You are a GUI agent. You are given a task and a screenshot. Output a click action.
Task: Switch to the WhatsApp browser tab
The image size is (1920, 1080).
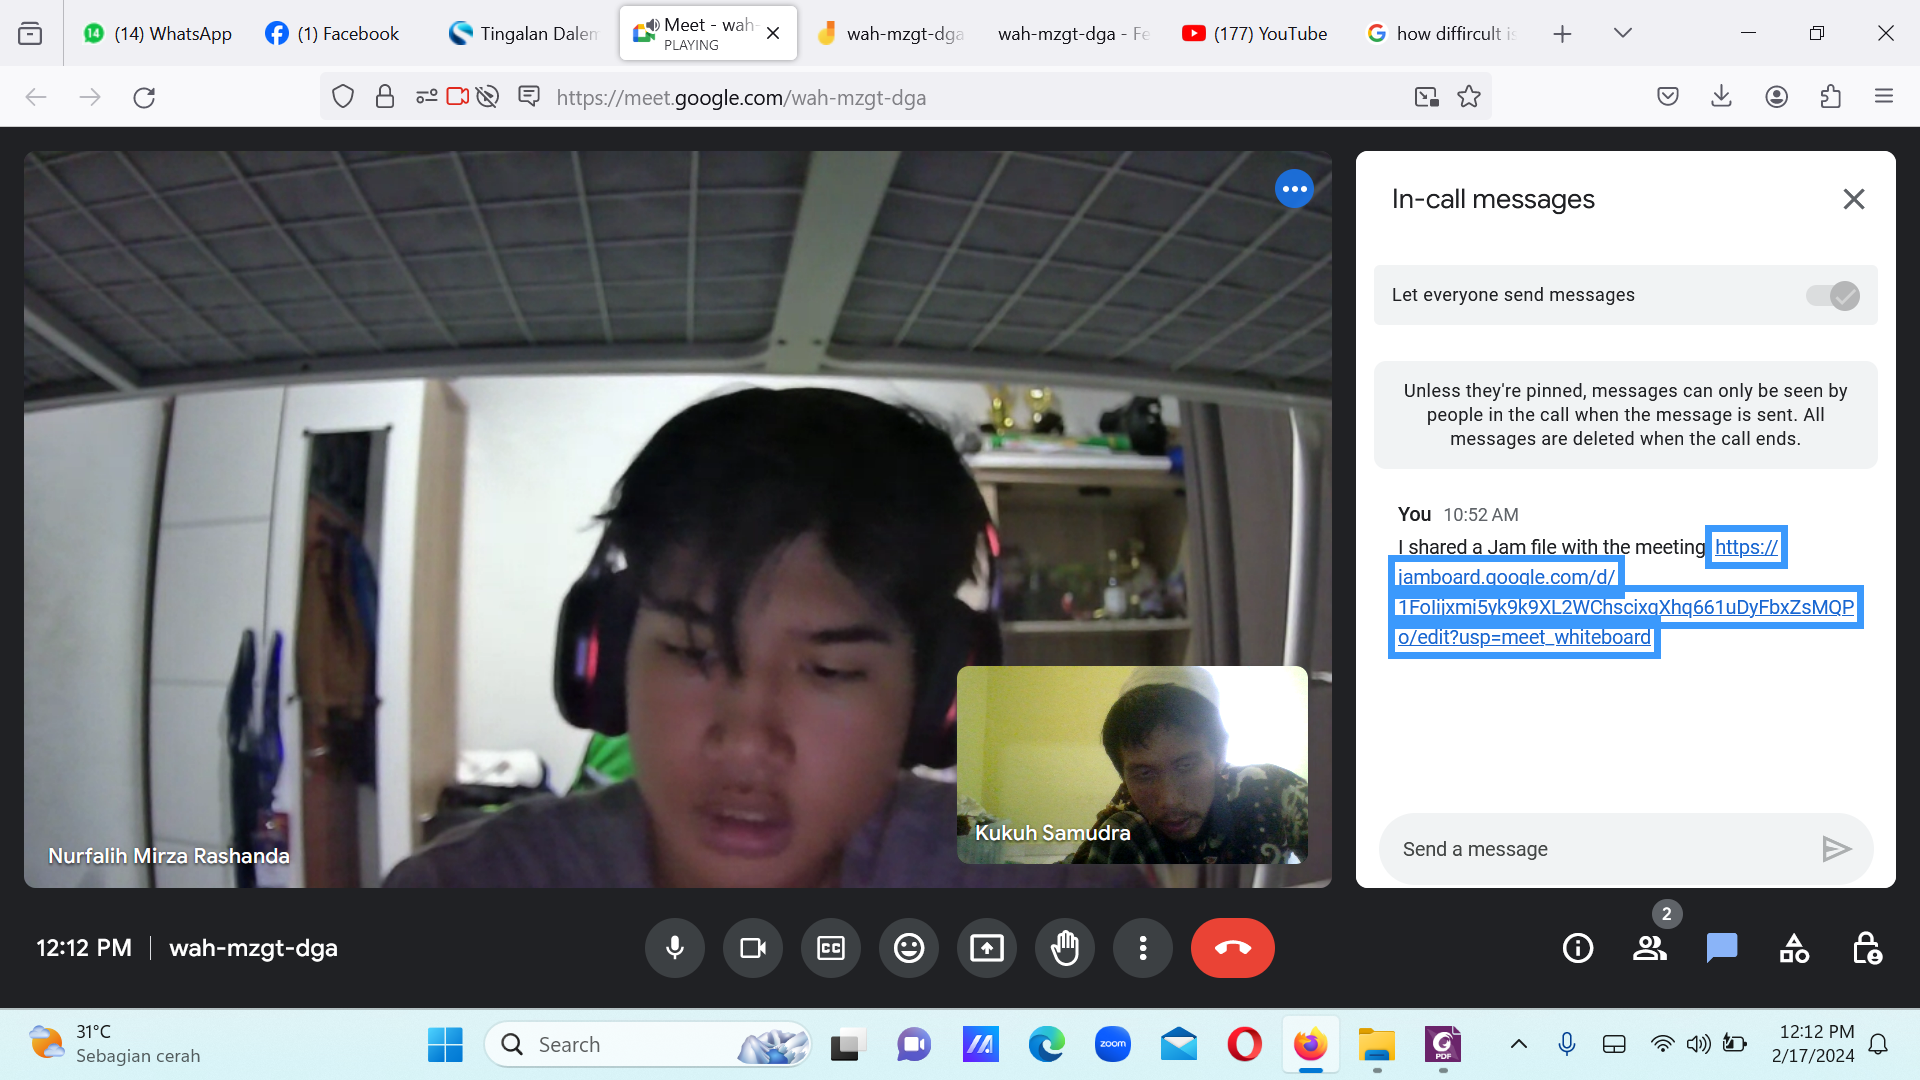click(158, 33)
